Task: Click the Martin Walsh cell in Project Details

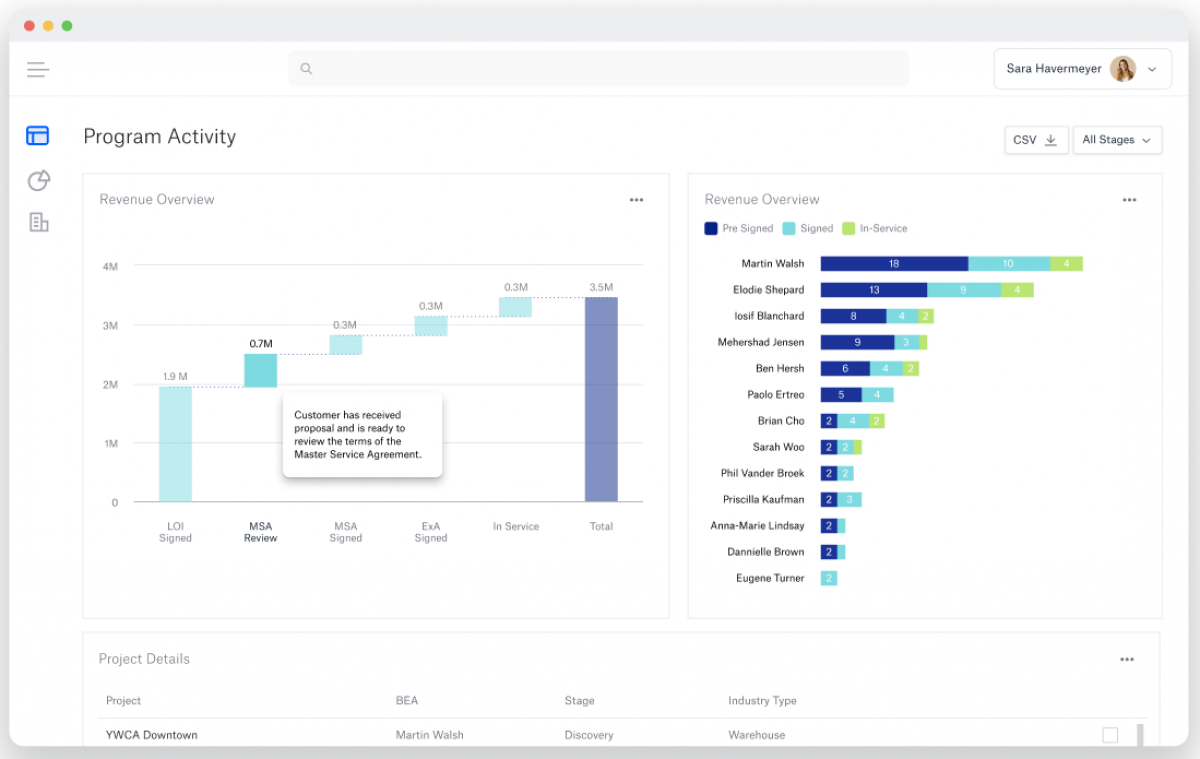Action: (430, 735)
